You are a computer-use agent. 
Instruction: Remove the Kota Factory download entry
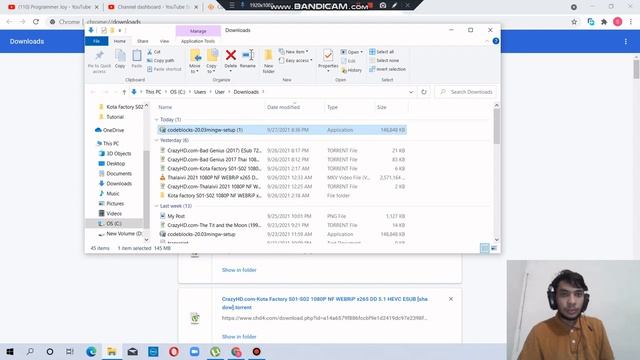click(x=451, y=299)
